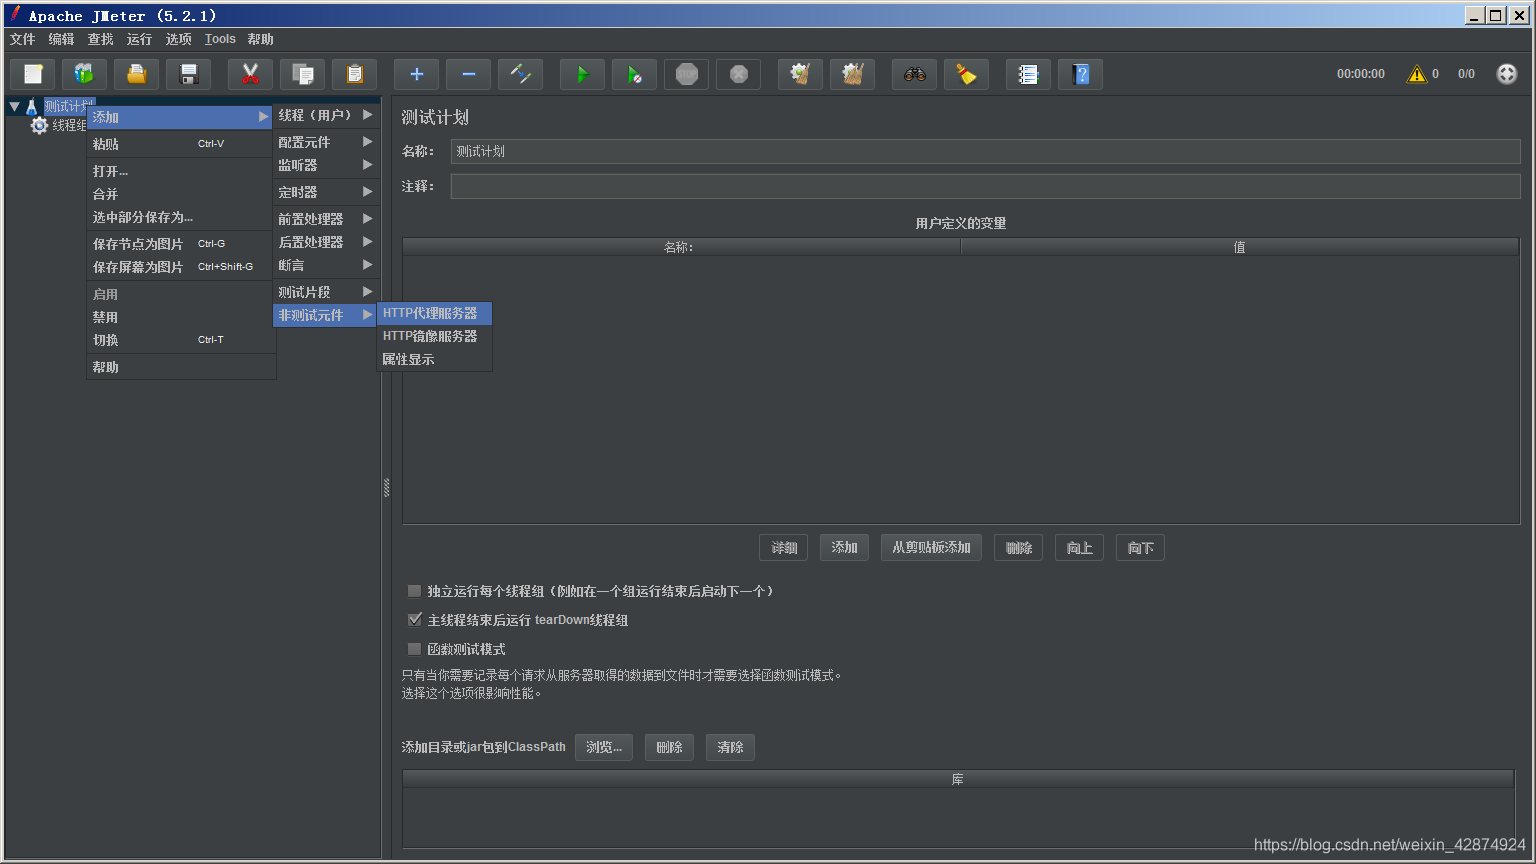
Task: Uncheck run tearDown thread groups checkbox
Action: tap(414, 620)
